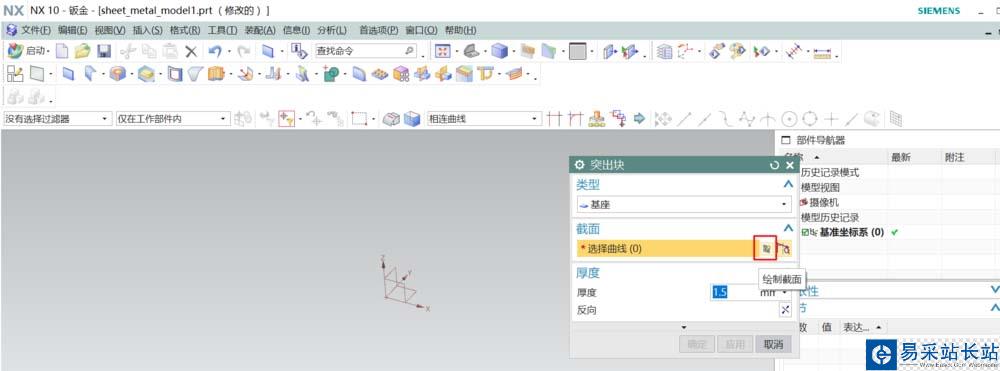Collapse the 截面 section
Screen dimensions: 1000x371
[788, 229]
